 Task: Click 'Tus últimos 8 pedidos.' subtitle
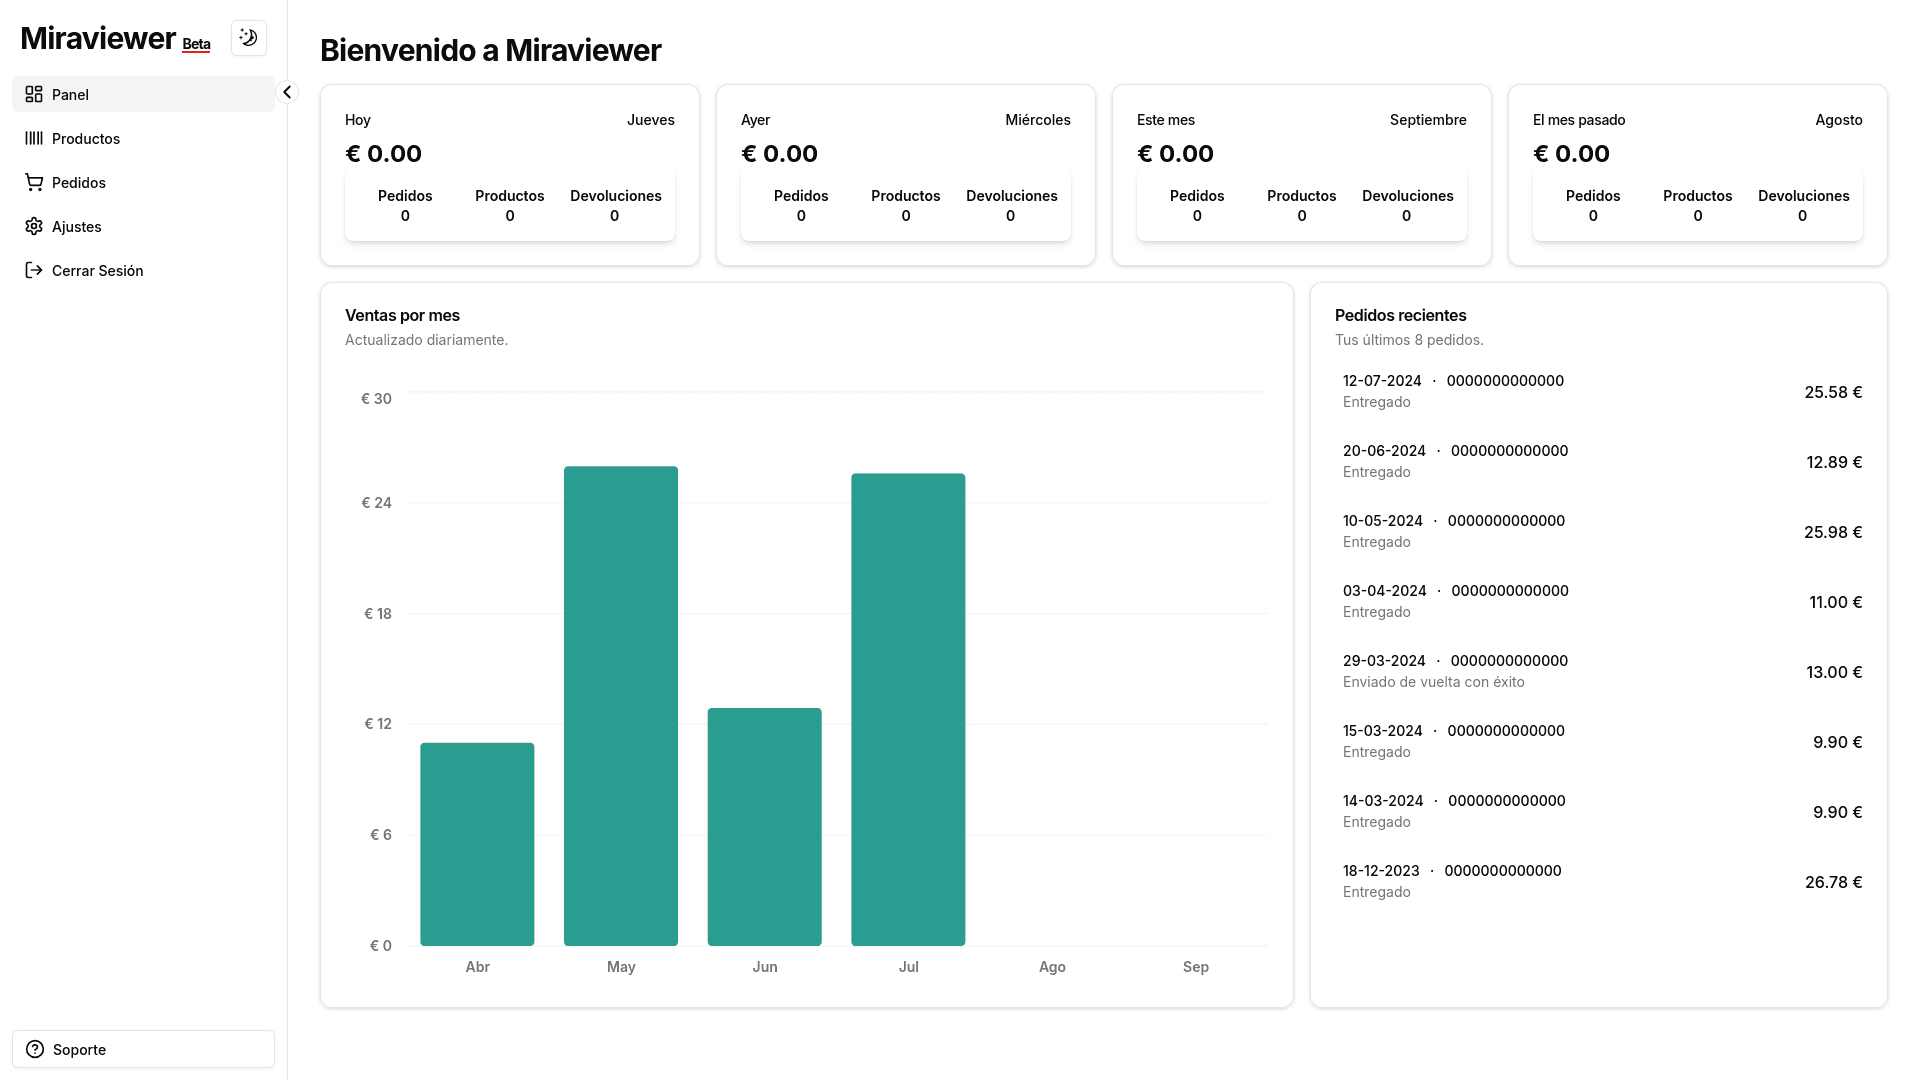[1409, 340]
